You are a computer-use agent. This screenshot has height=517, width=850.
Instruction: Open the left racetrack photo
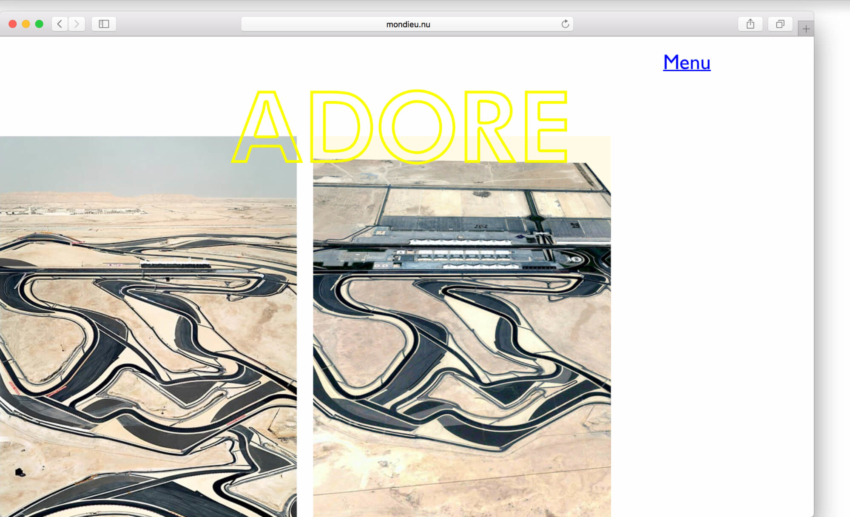pyautogui.click(x=148, y=326)
